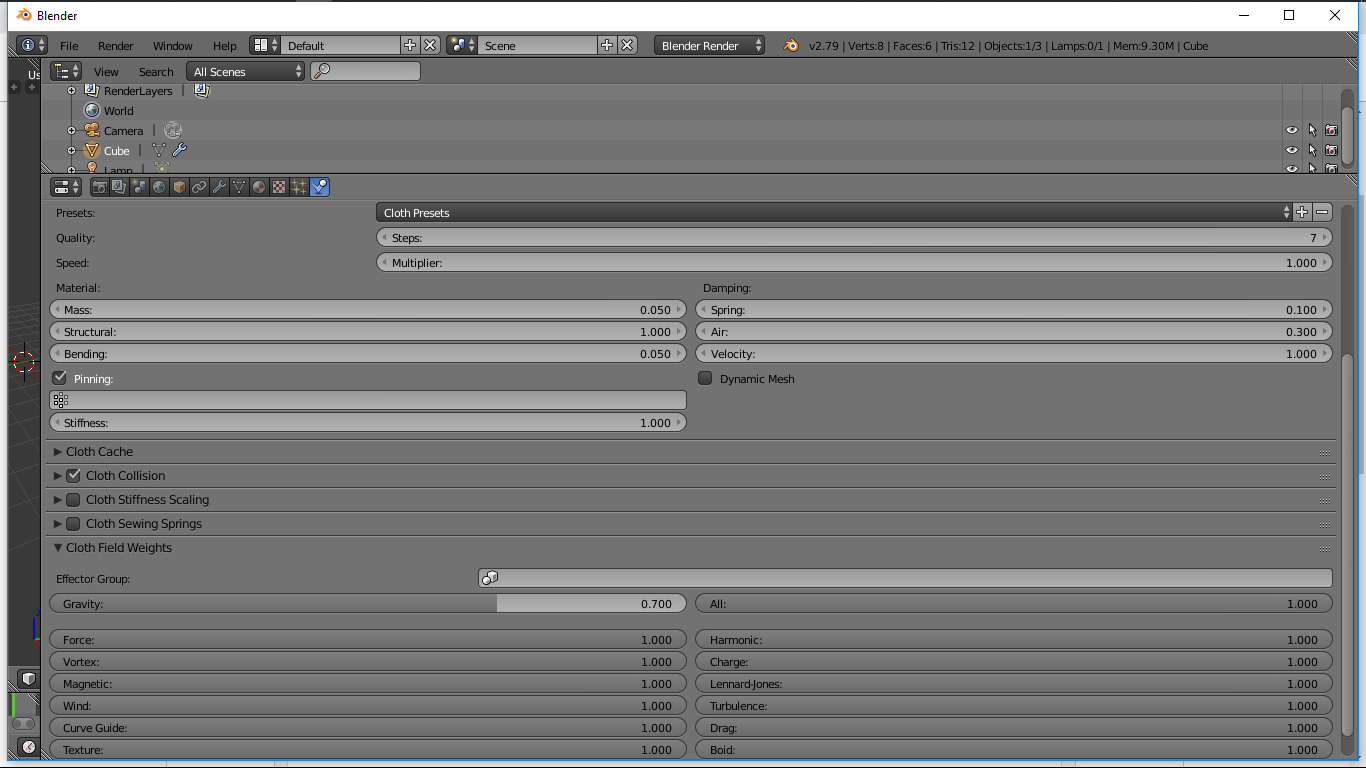Click the Blender logo in info header
The width and height of the screenshot is (1366, 768).
click(x=791, y=45)
